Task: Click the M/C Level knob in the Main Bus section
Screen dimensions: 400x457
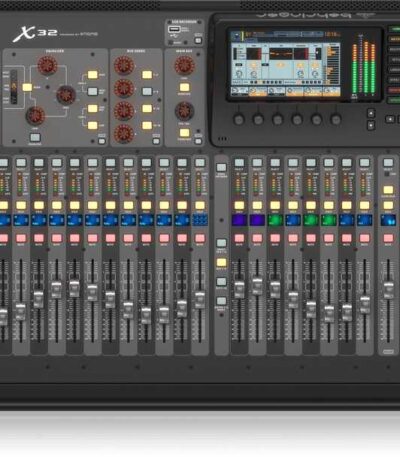Action: 184,111
